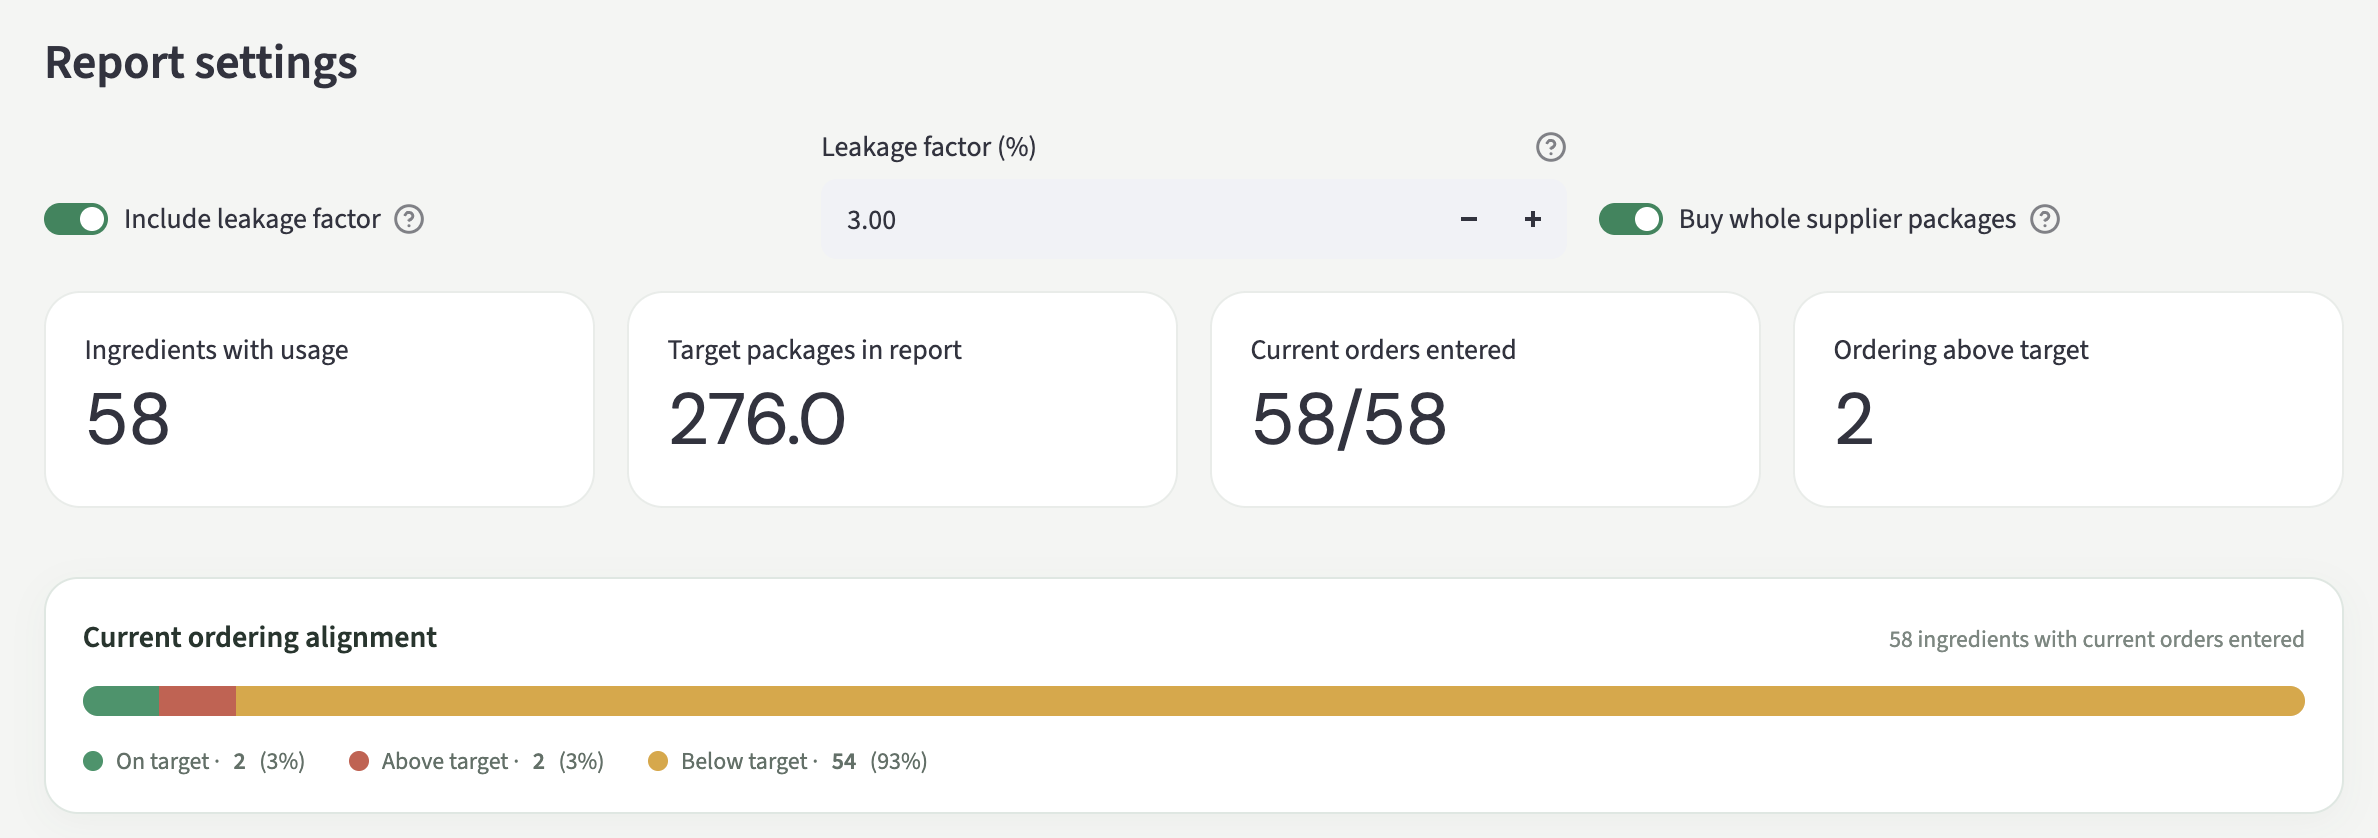Select the On target legend entry
Image resolution: width=2378 pixels, height=838 pixels.
pos(194,761)
